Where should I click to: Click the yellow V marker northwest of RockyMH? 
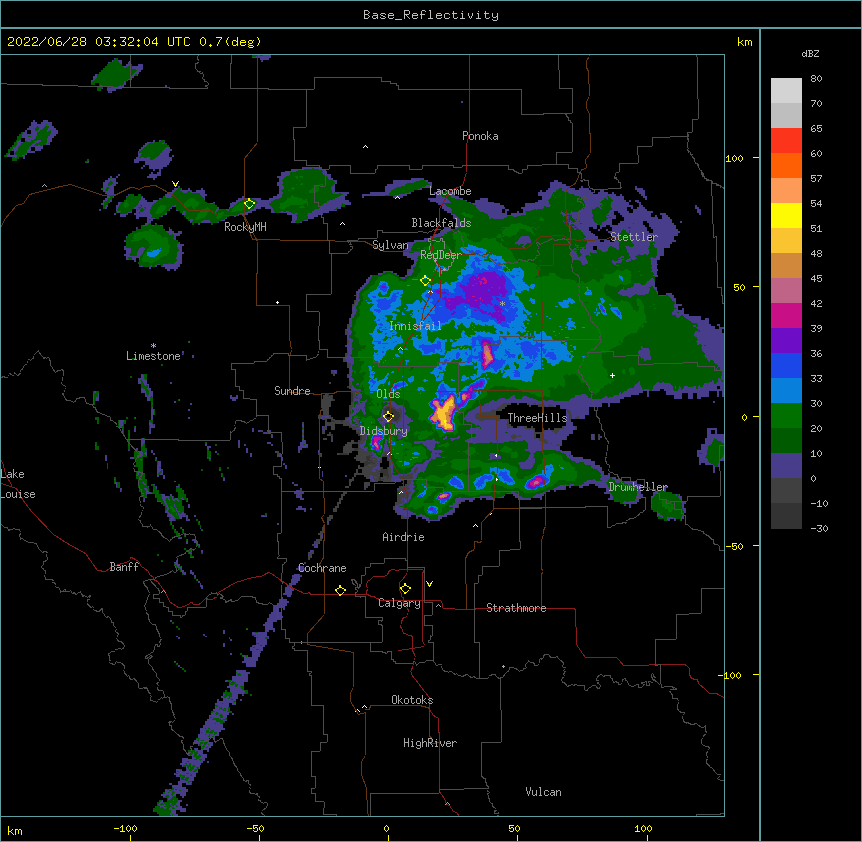pos(175,184)
